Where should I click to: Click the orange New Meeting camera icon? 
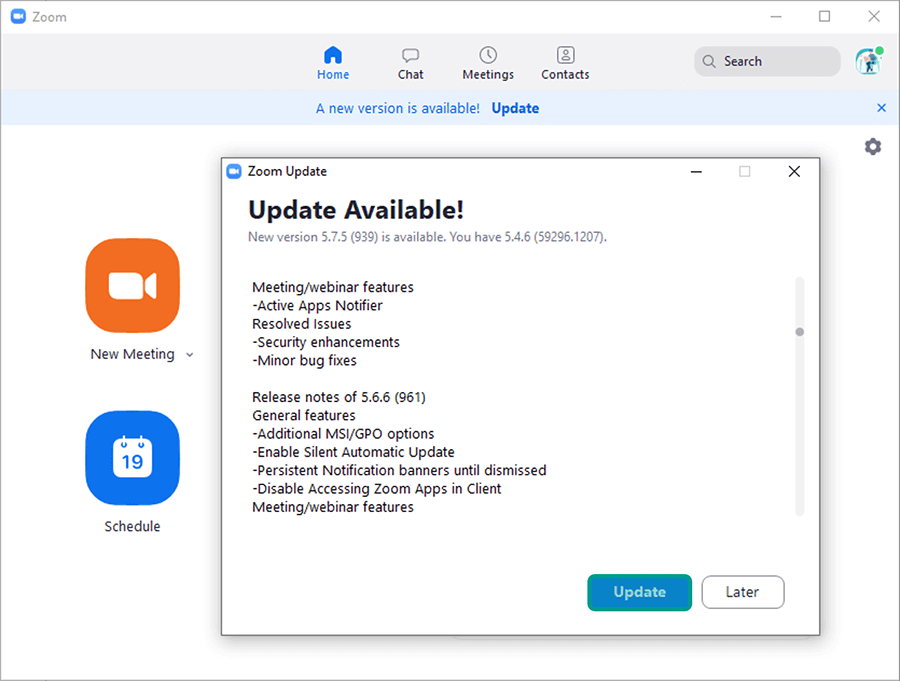click(133, 285)
